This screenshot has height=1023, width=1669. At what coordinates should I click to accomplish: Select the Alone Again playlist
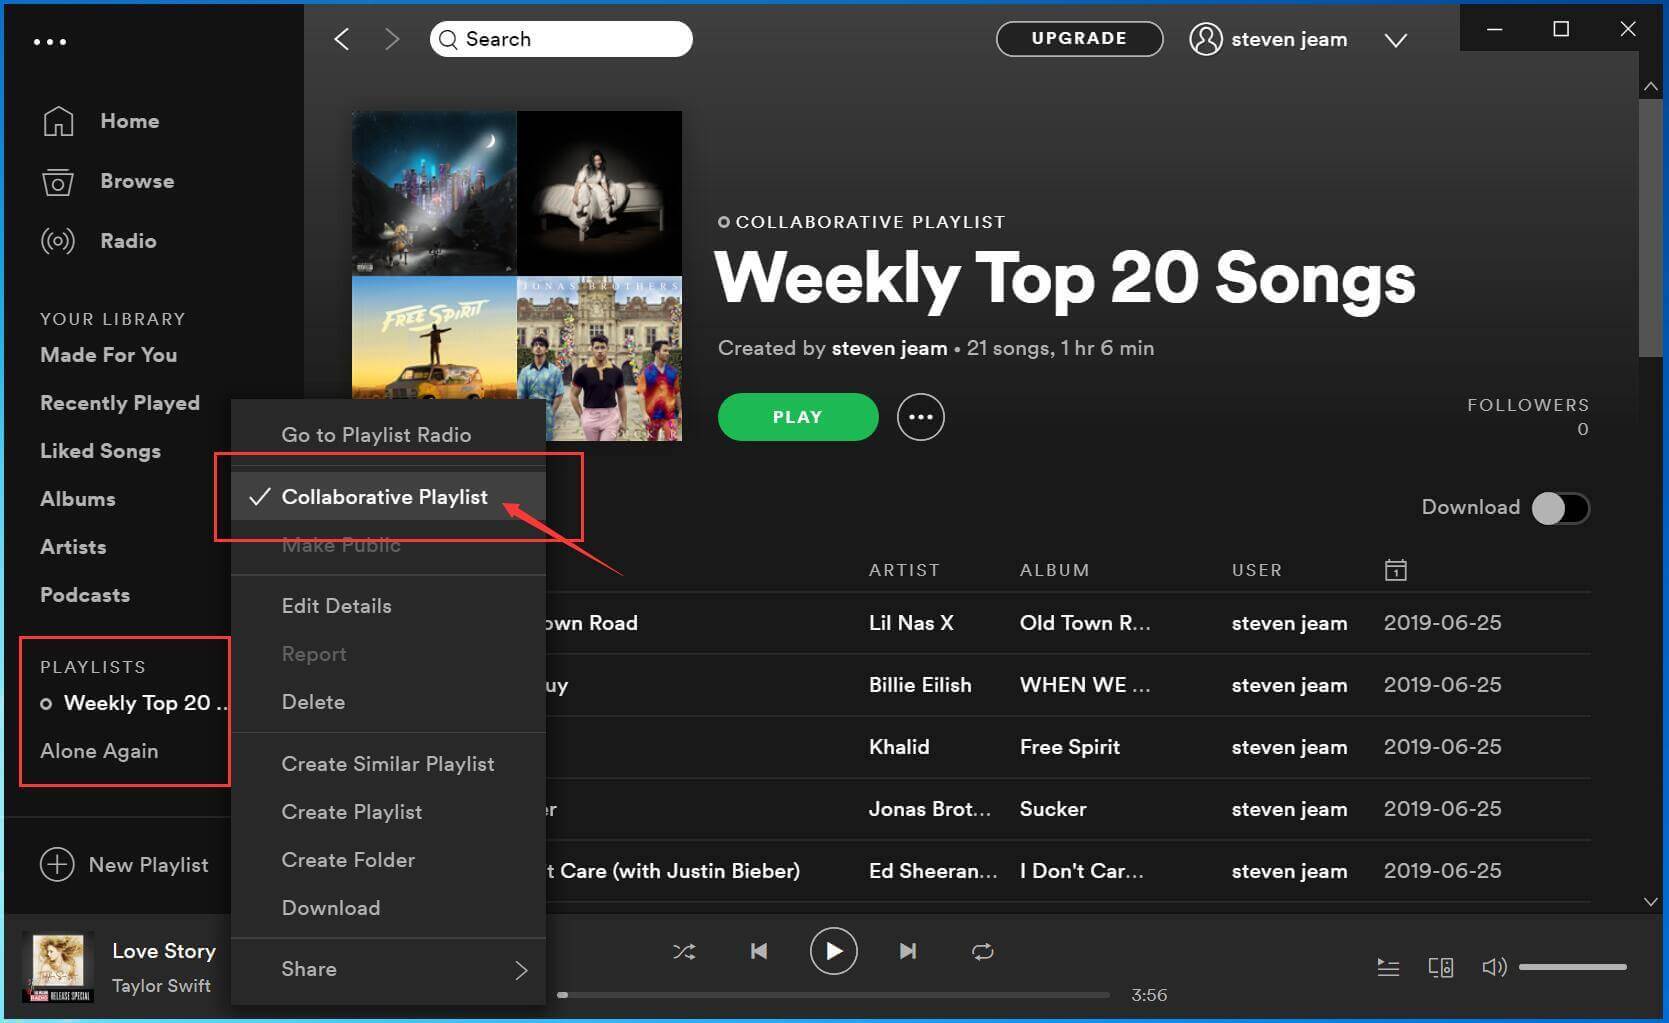[99, 751]
